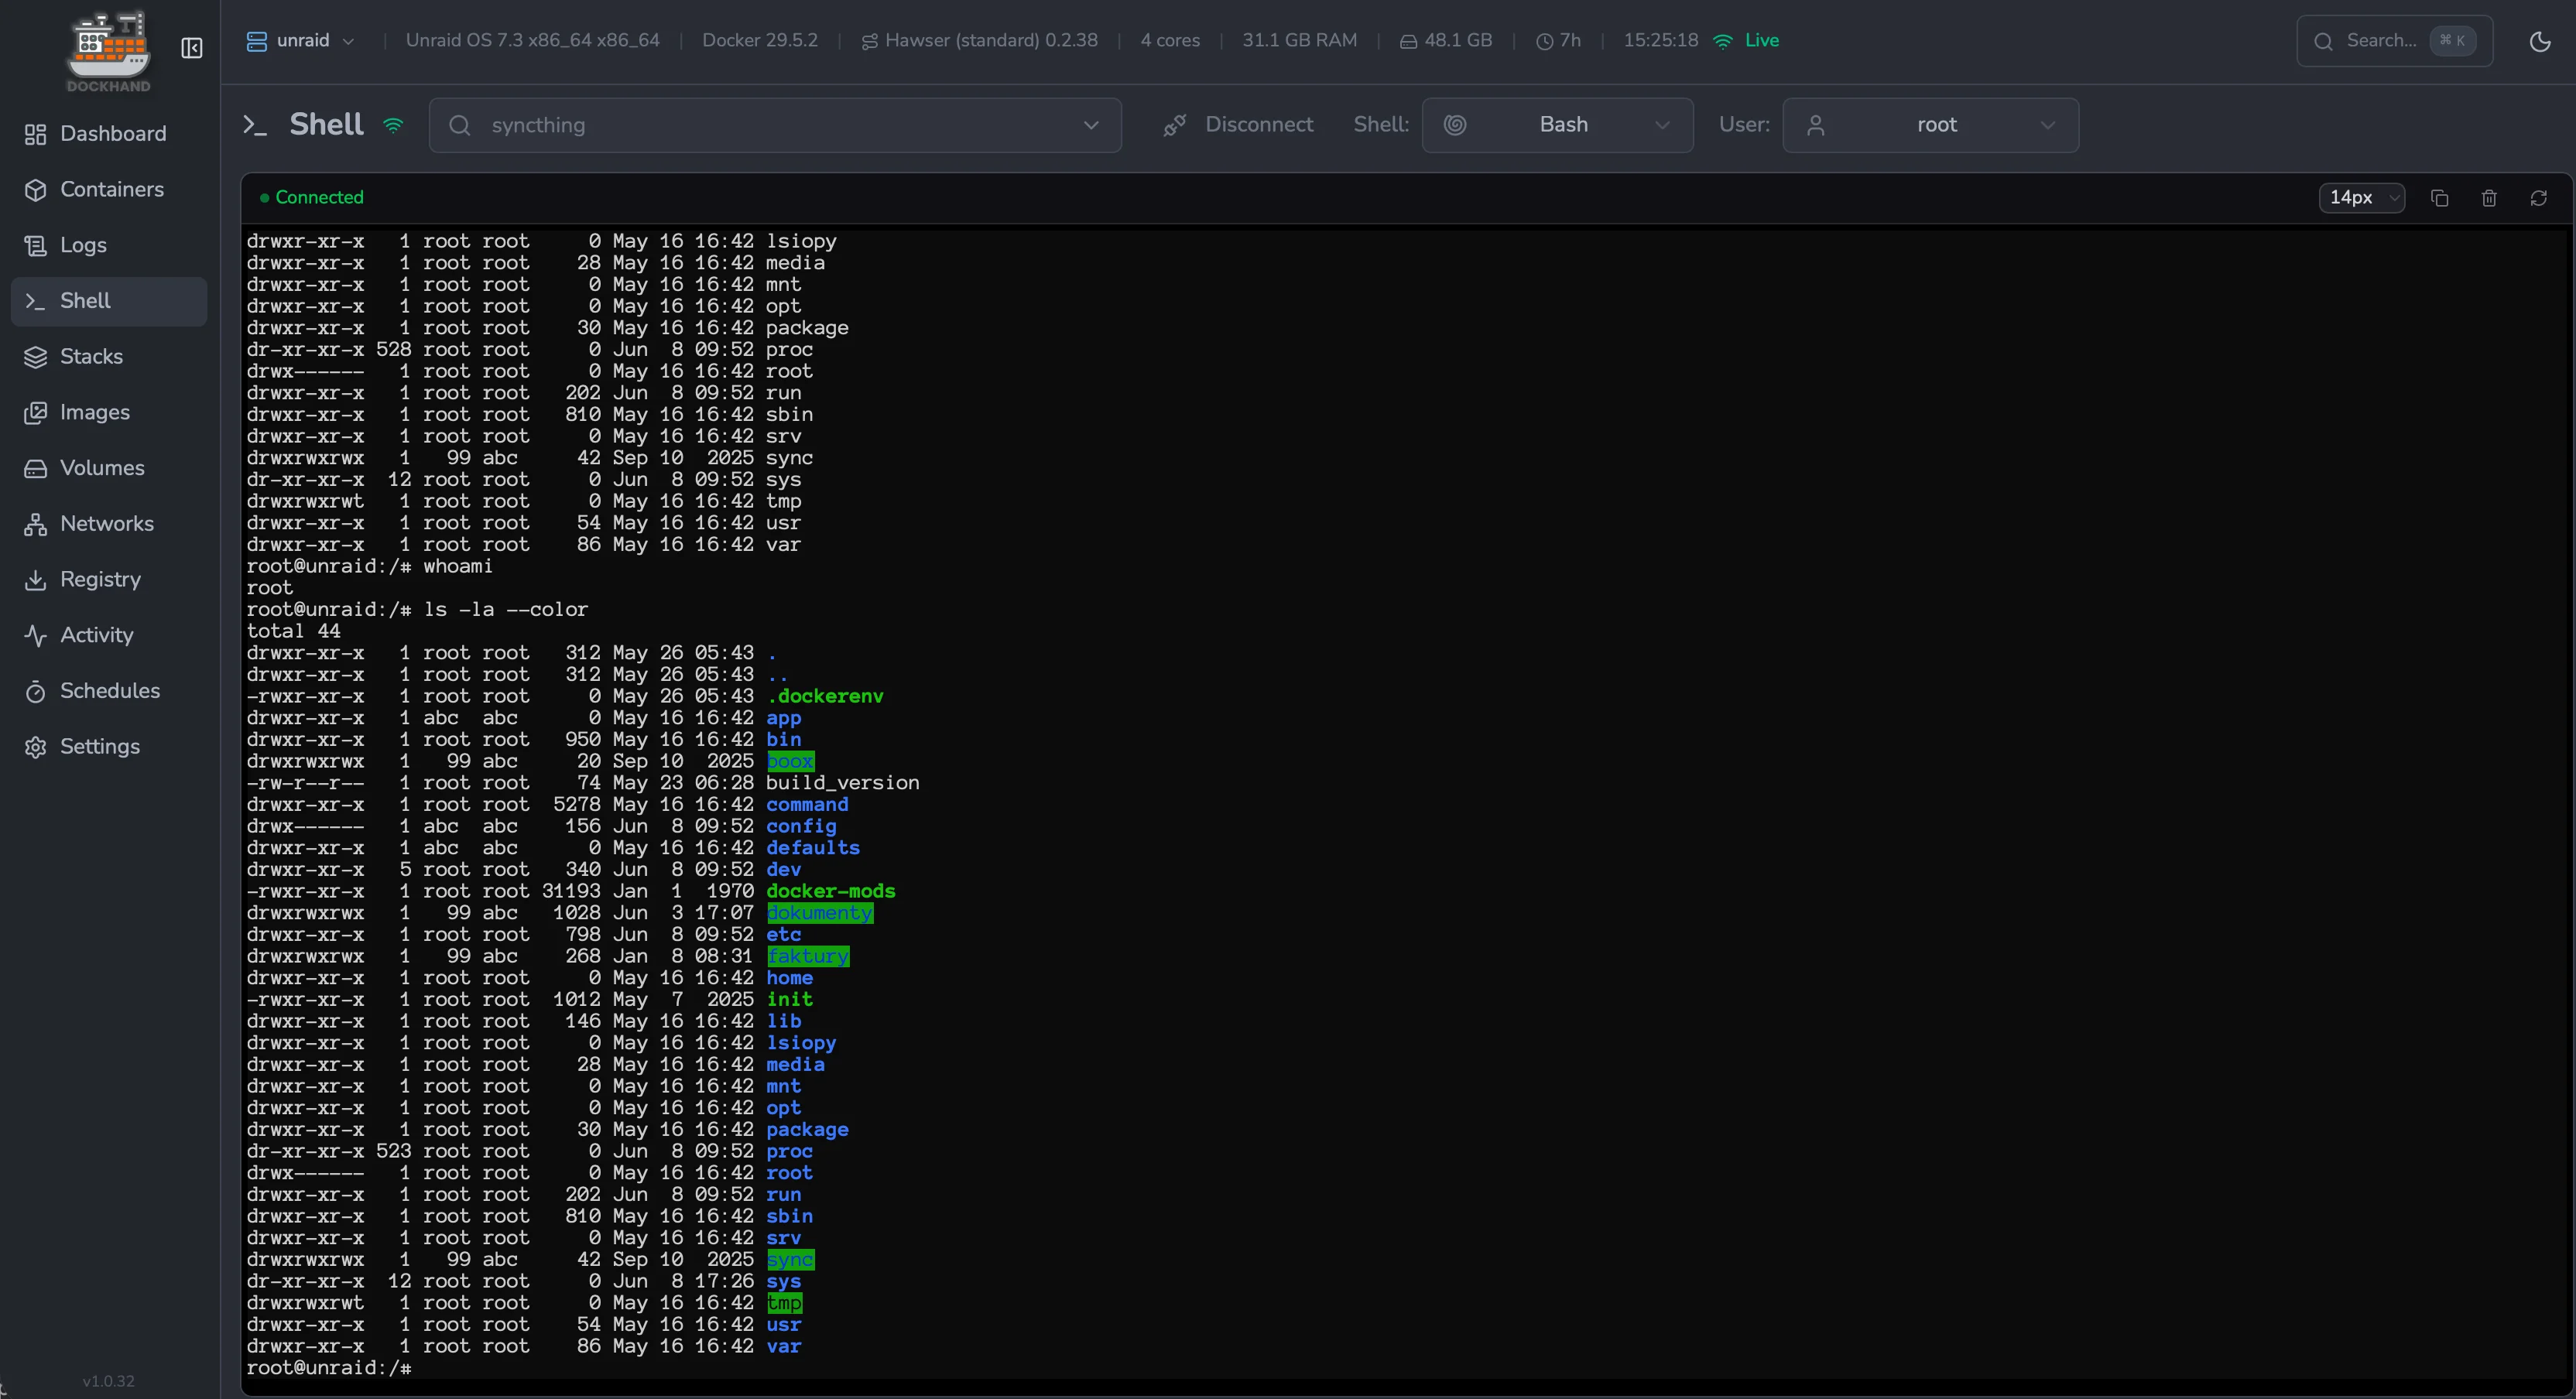Click the Logs scroll icon

[36, 245]
